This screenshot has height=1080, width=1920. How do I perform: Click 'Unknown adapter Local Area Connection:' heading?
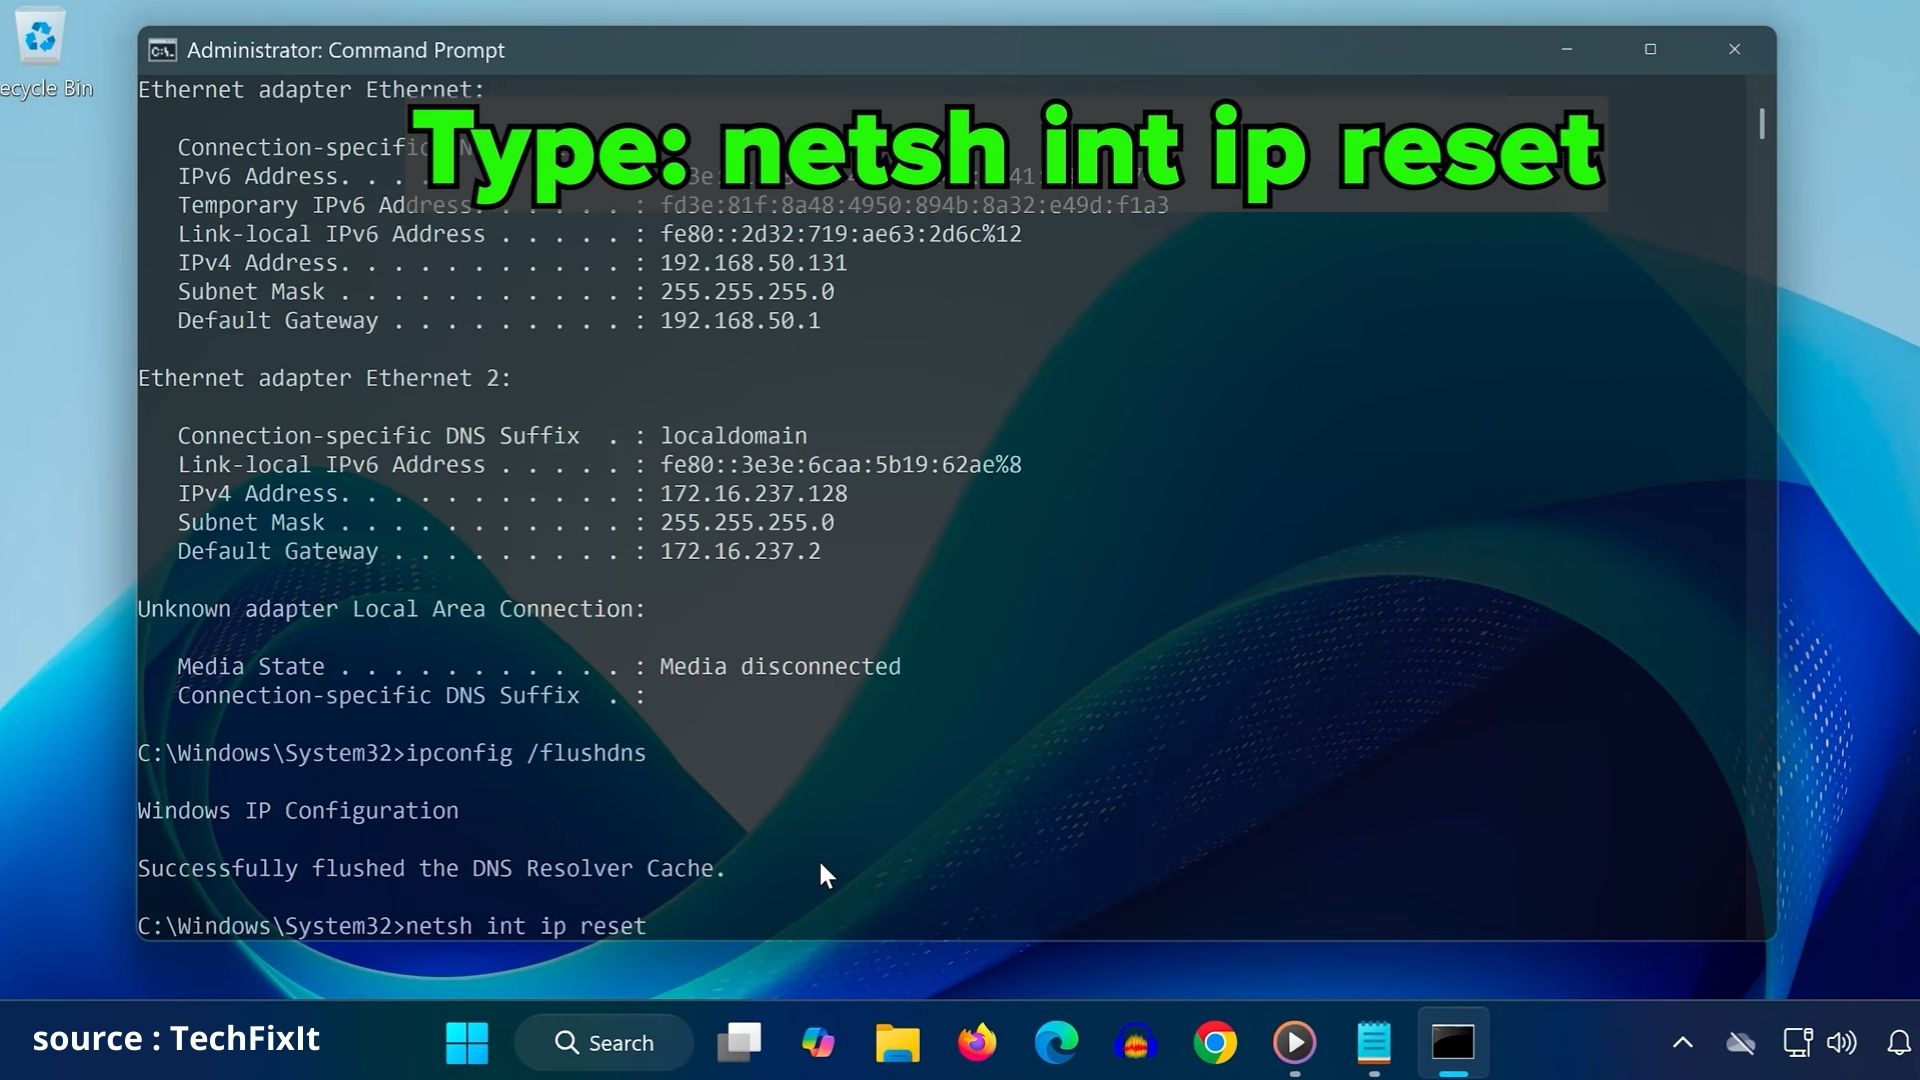pos(392,609)
